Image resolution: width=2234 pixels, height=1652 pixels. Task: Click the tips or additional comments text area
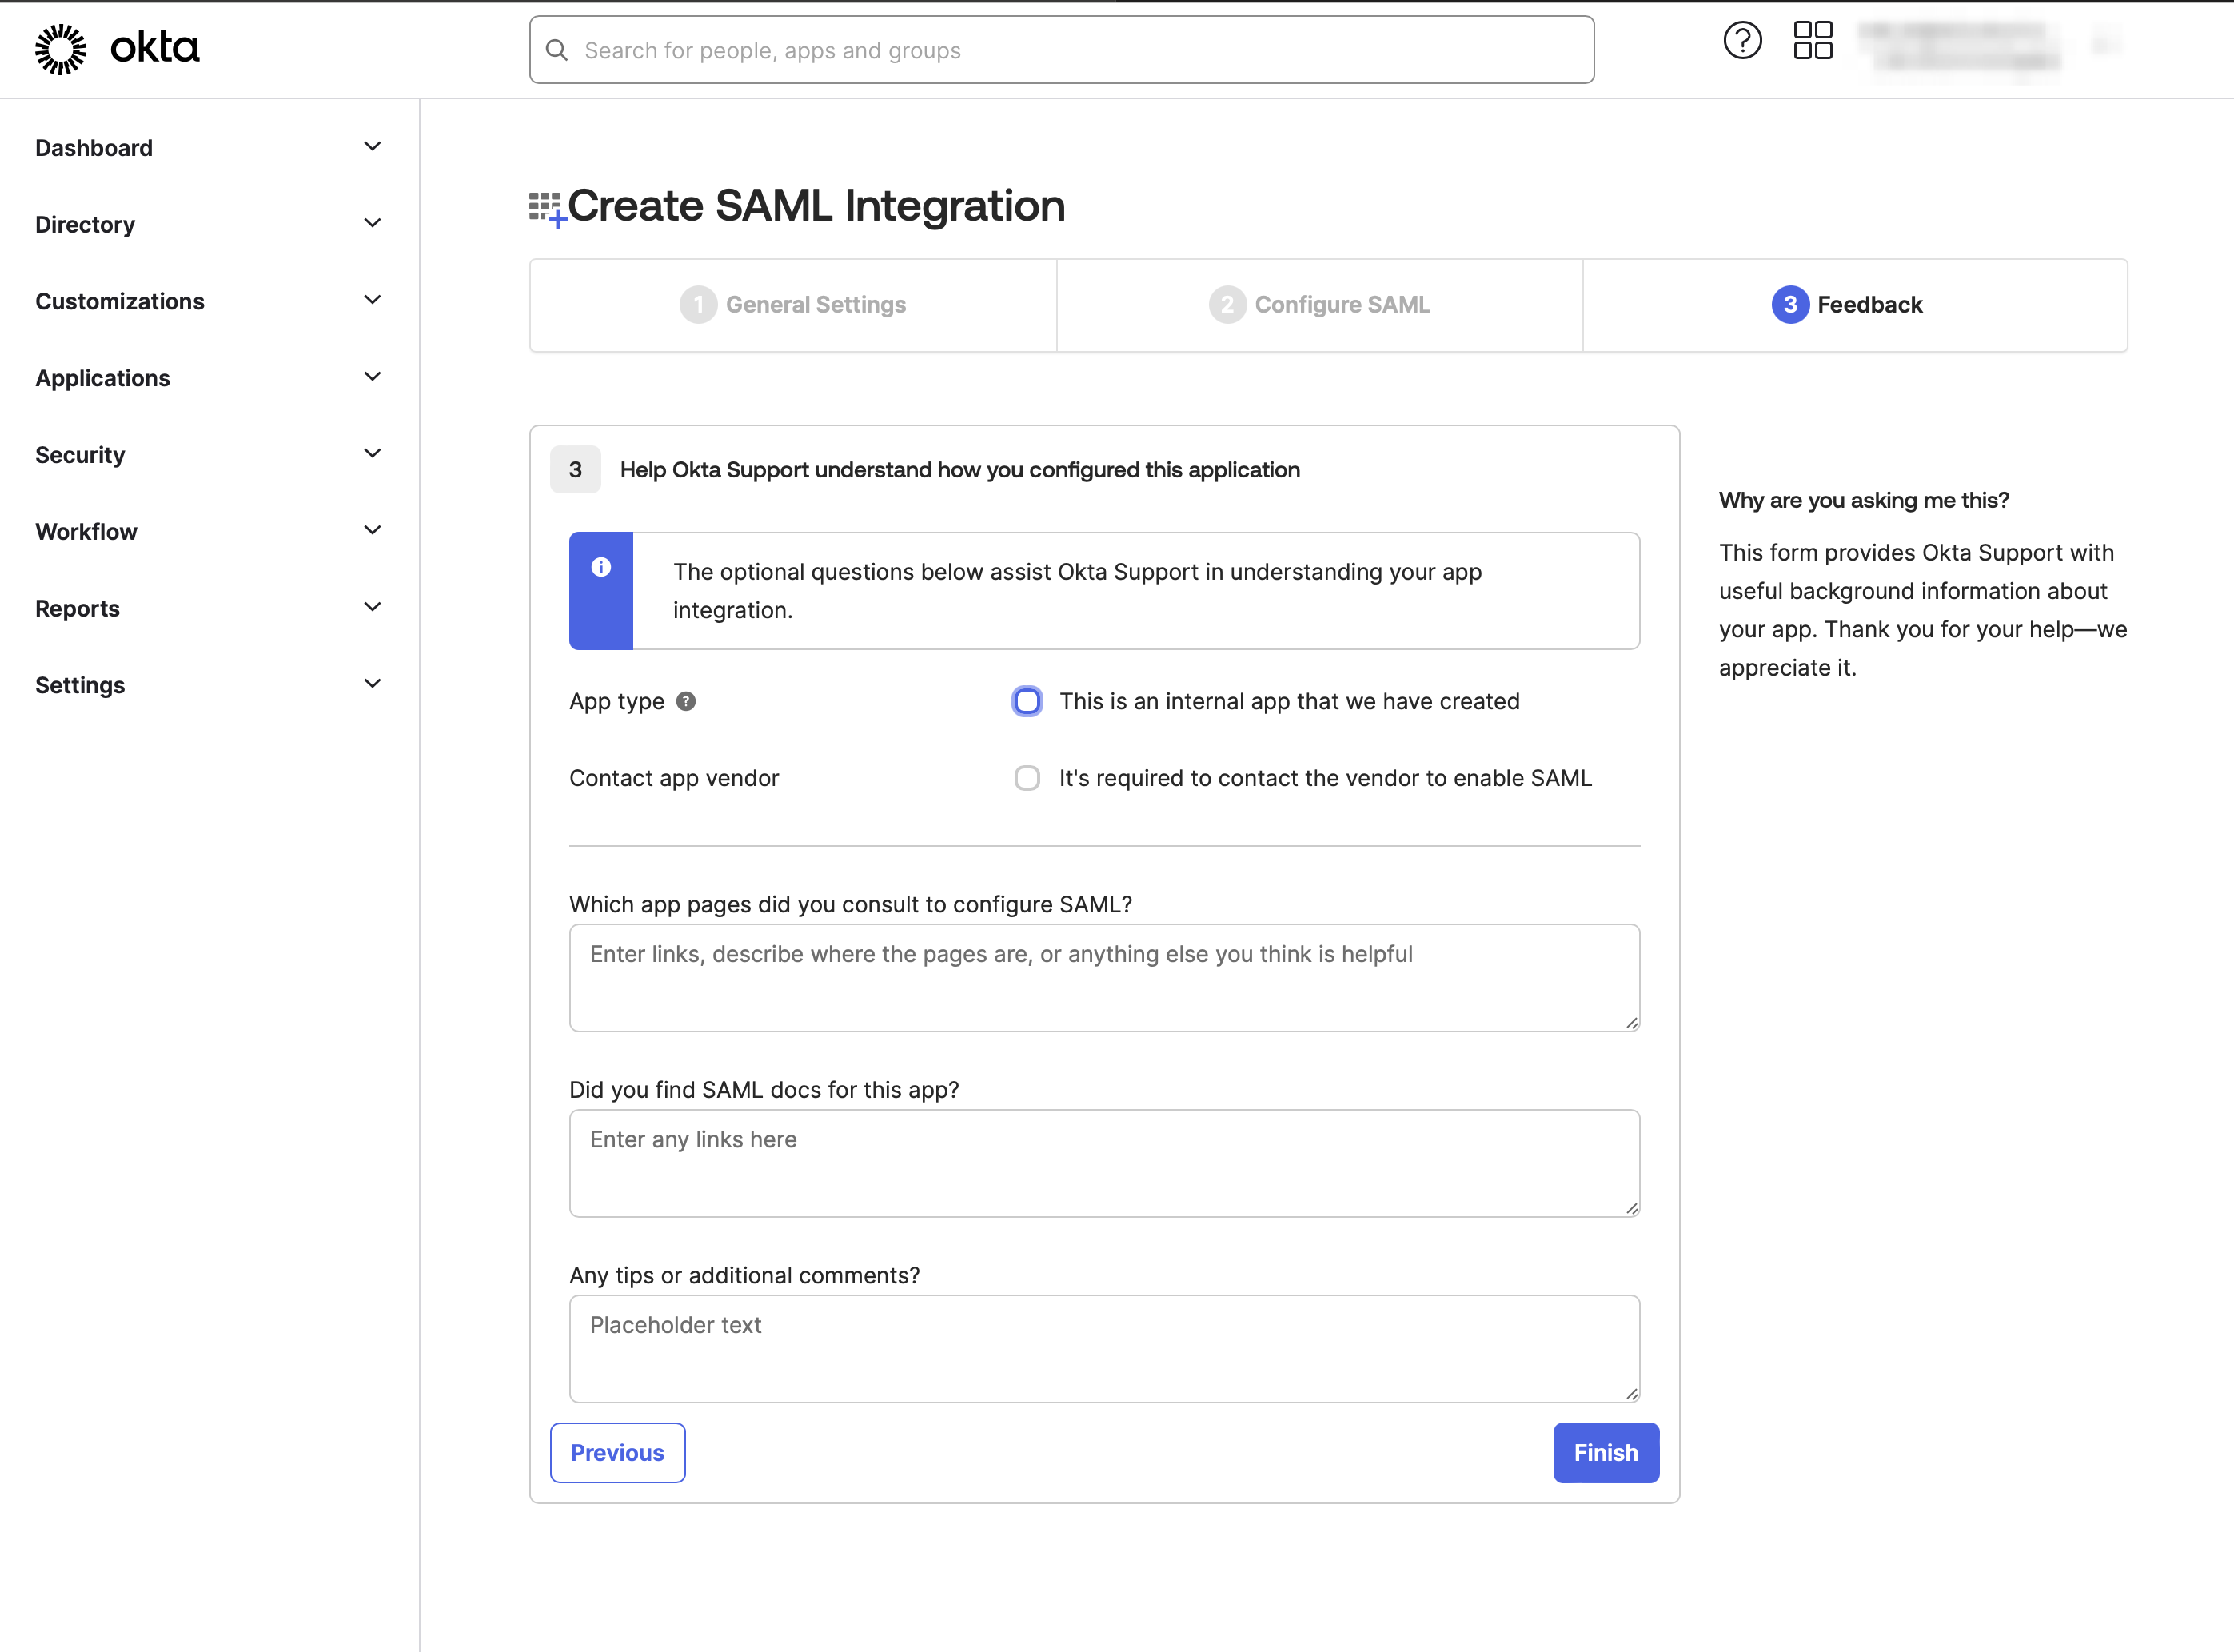click(1105, 1349)
